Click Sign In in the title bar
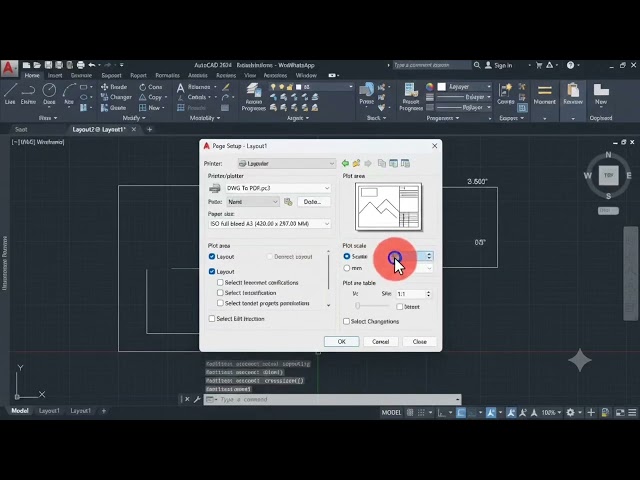 503,65
